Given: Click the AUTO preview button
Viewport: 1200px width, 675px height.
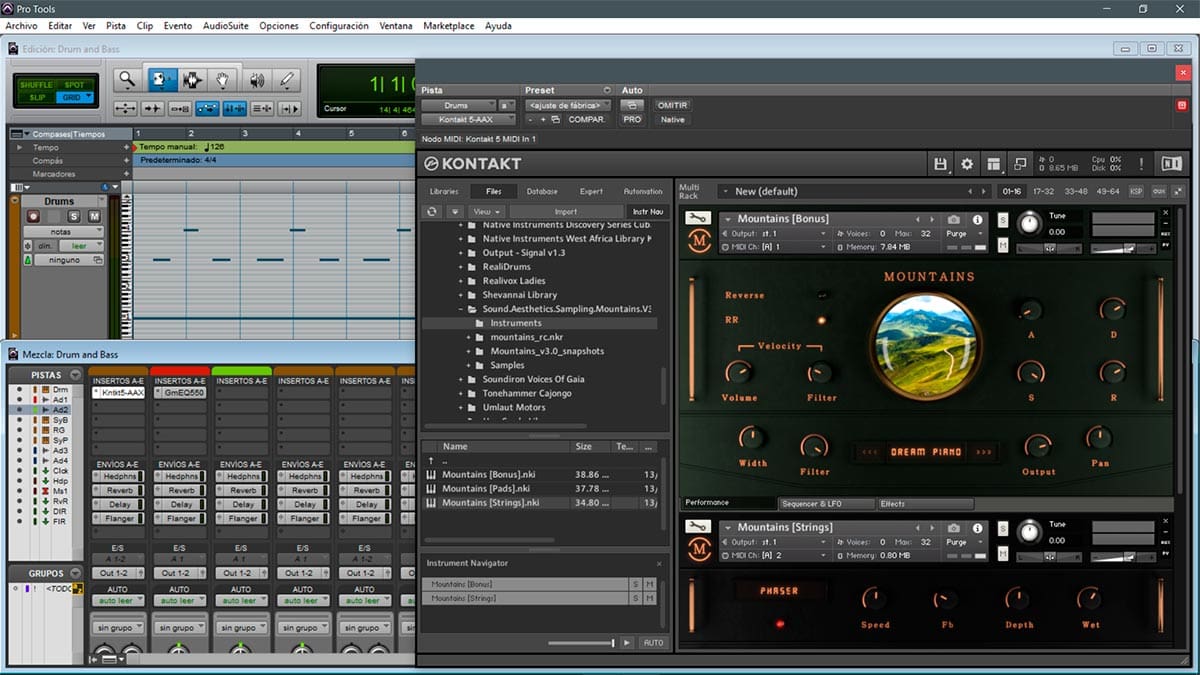Looking at the screenshot, I should pos(653,643).
